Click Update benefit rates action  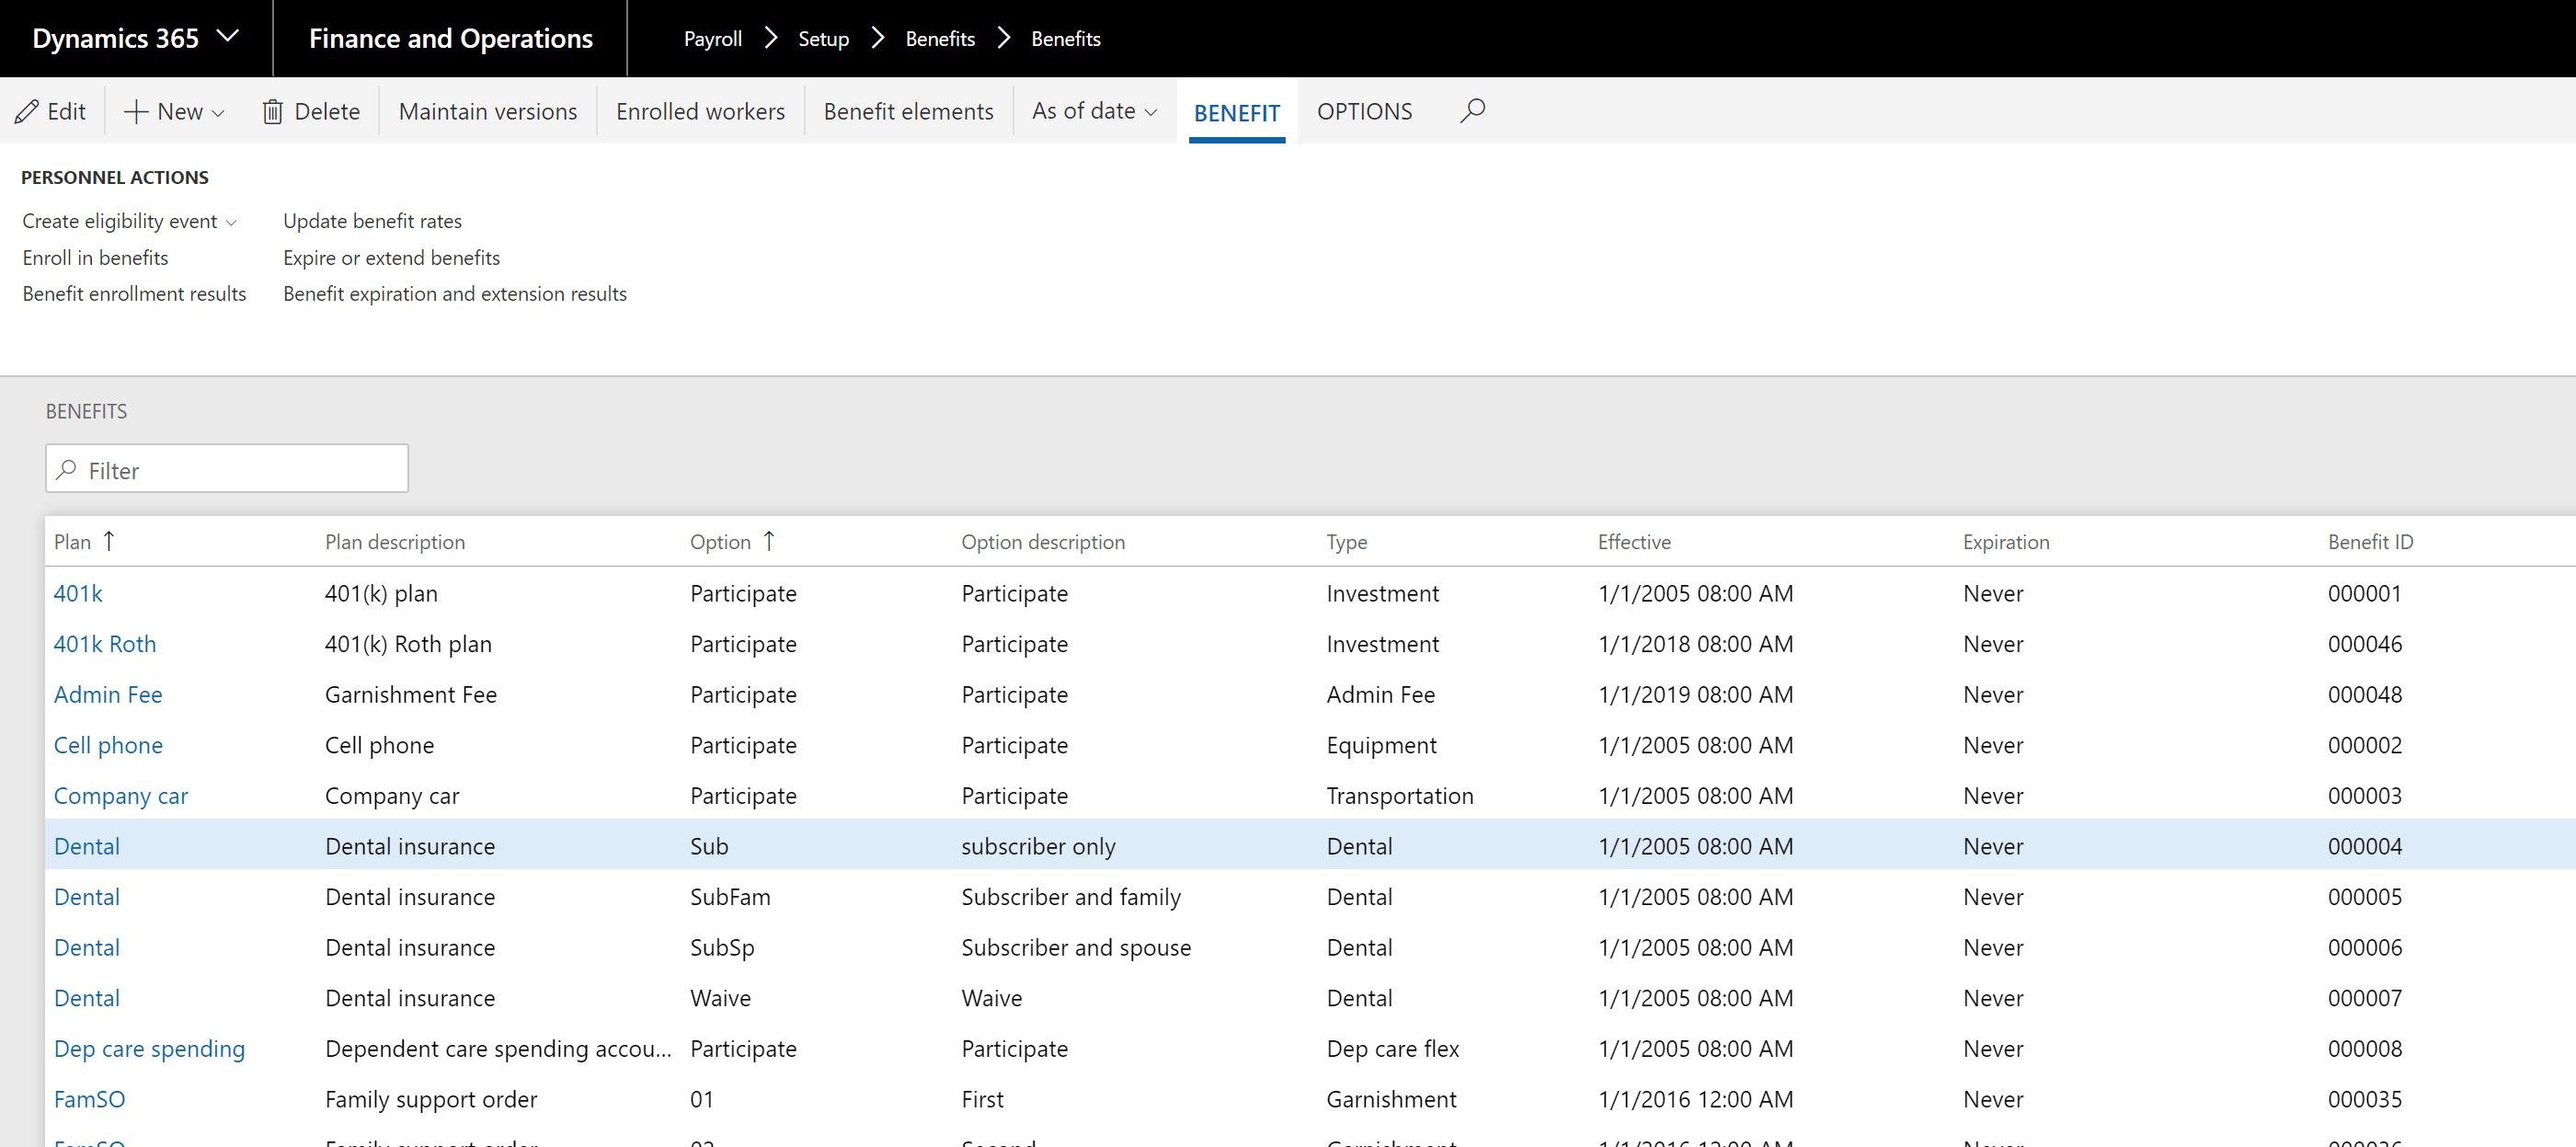[372, 221]
